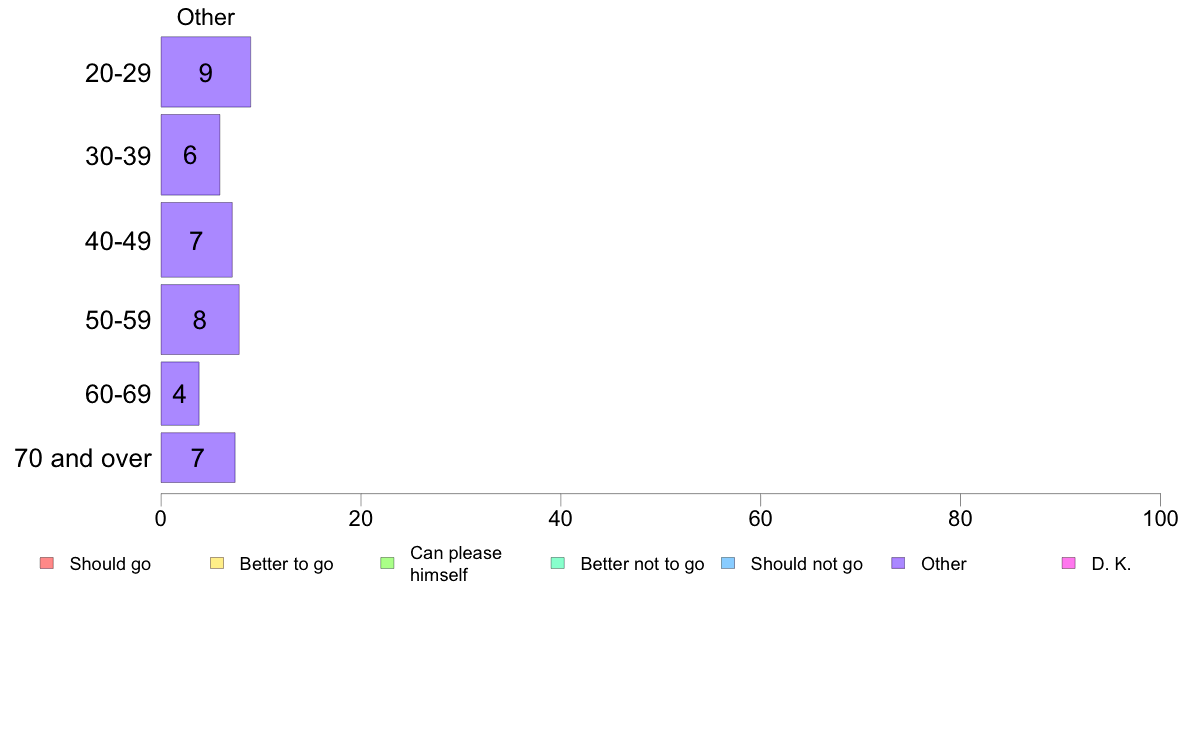Click the purple Other legend swatch

pos(898,563)
